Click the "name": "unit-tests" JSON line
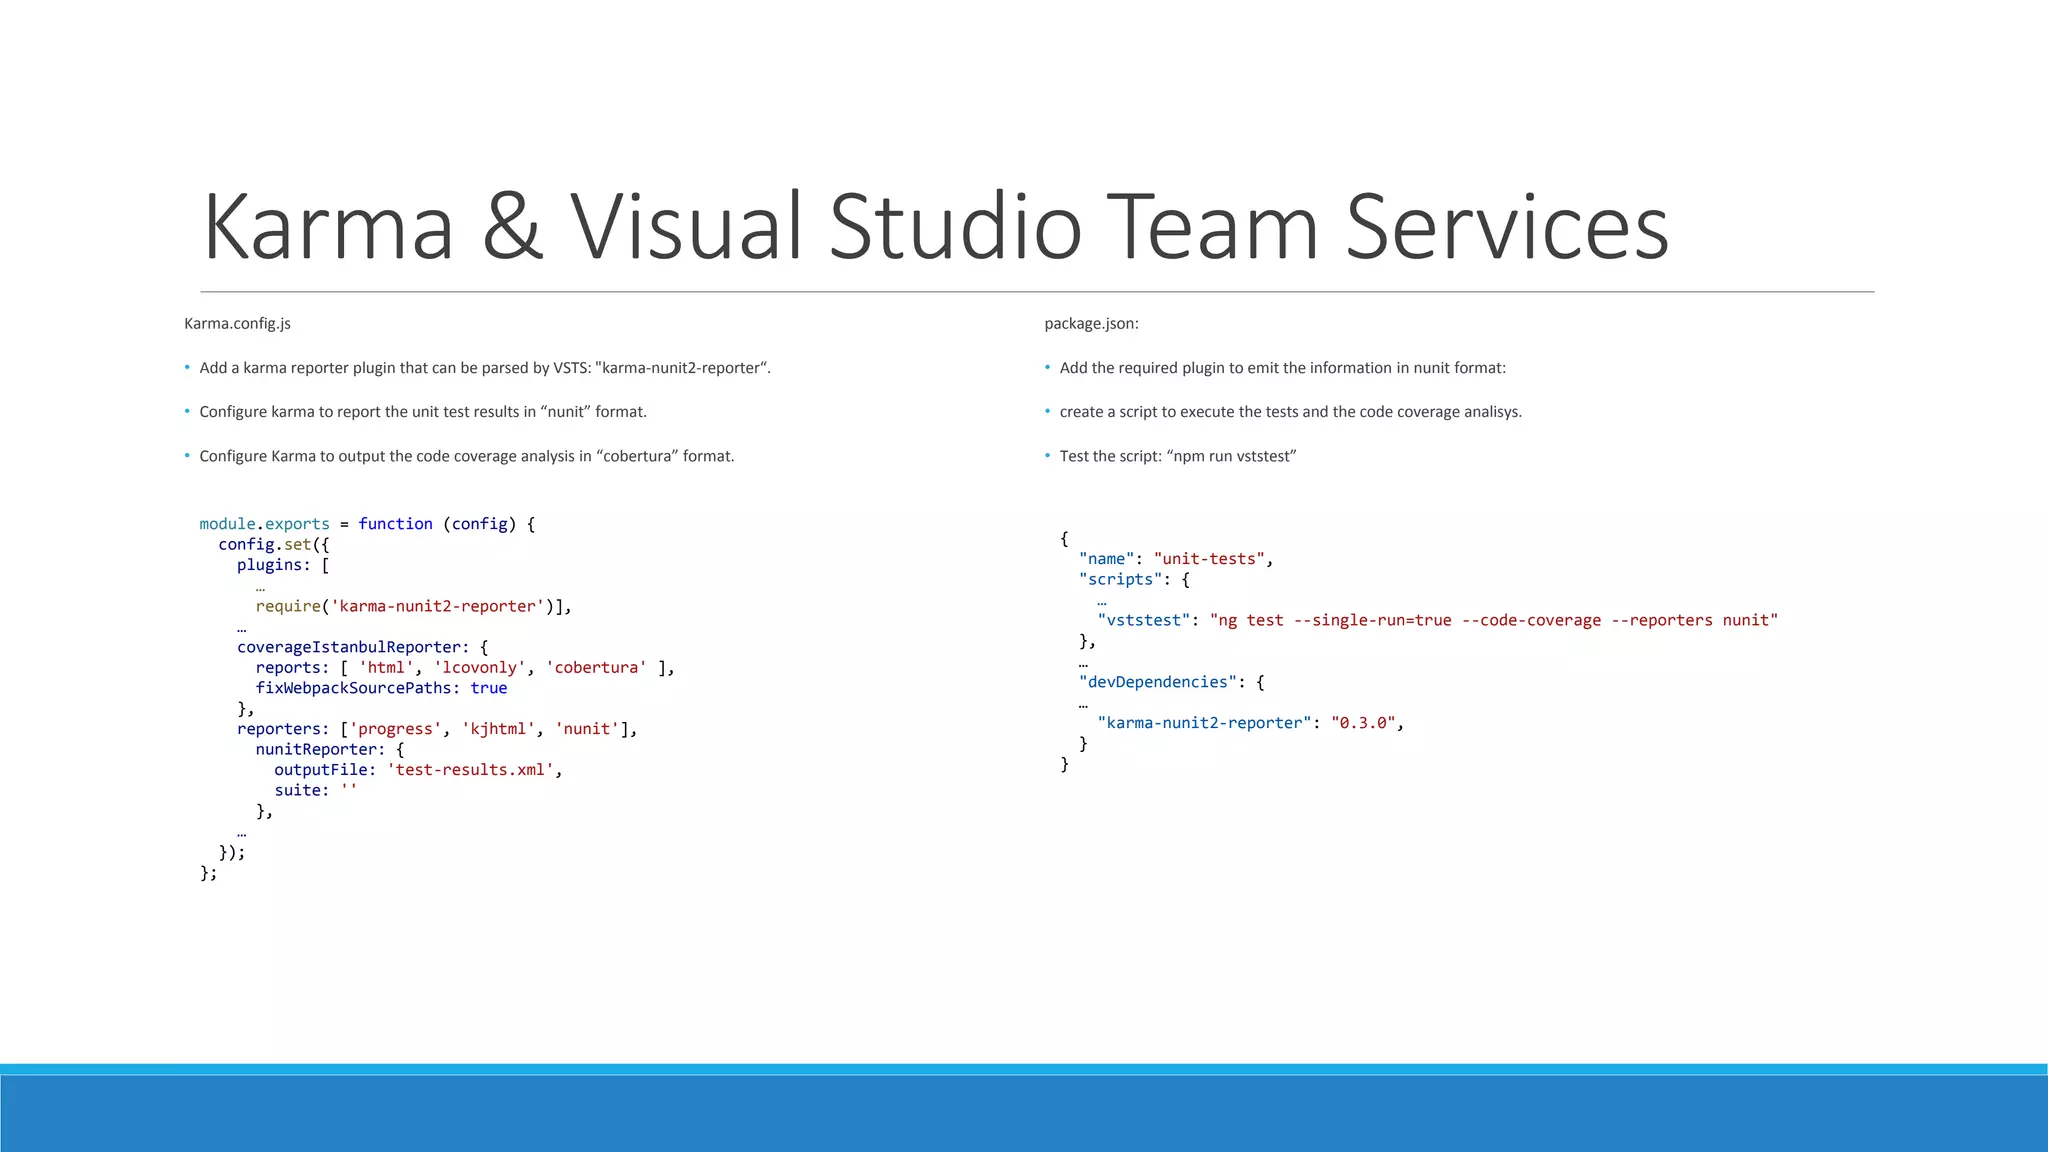This screenshot has width=2048, height=1152. coord(1175,559)
